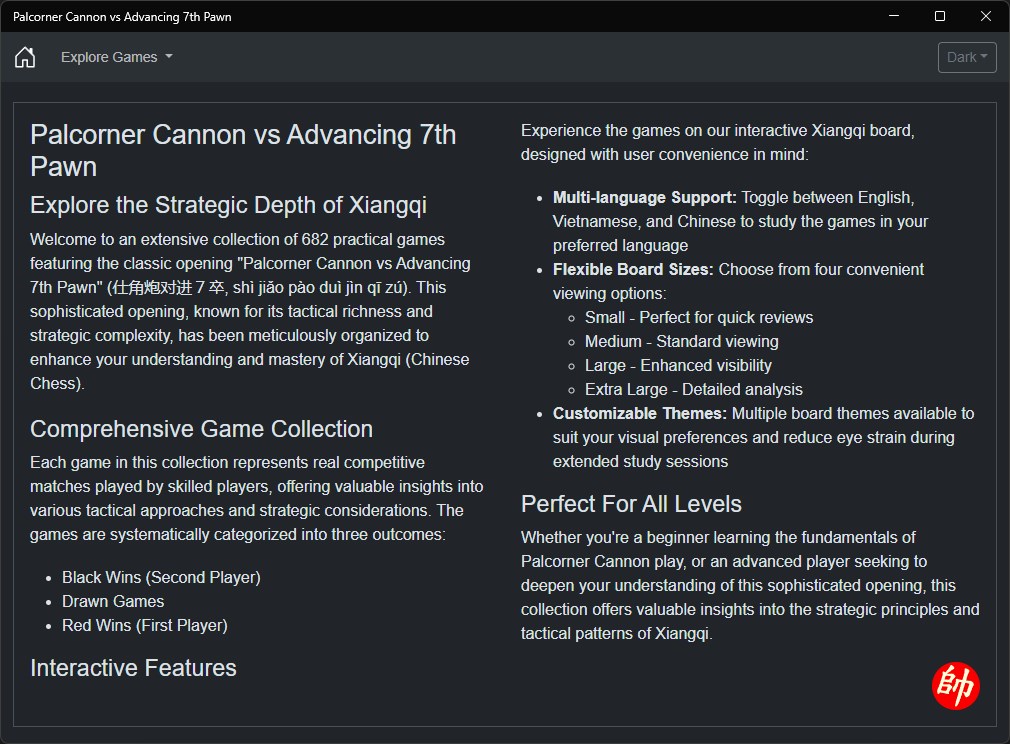Maximize the application window
The width and height of the screenshot is (1010, 744).
[940, 16]
